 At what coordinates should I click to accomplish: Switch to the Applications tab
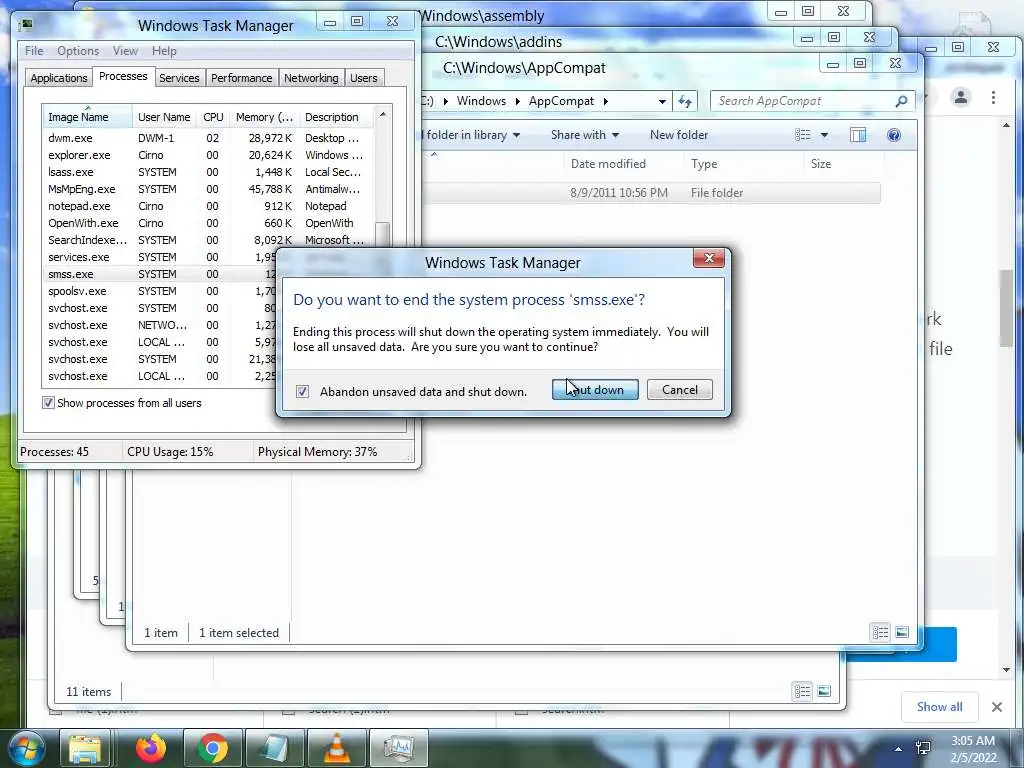click(x=59, y=78)
